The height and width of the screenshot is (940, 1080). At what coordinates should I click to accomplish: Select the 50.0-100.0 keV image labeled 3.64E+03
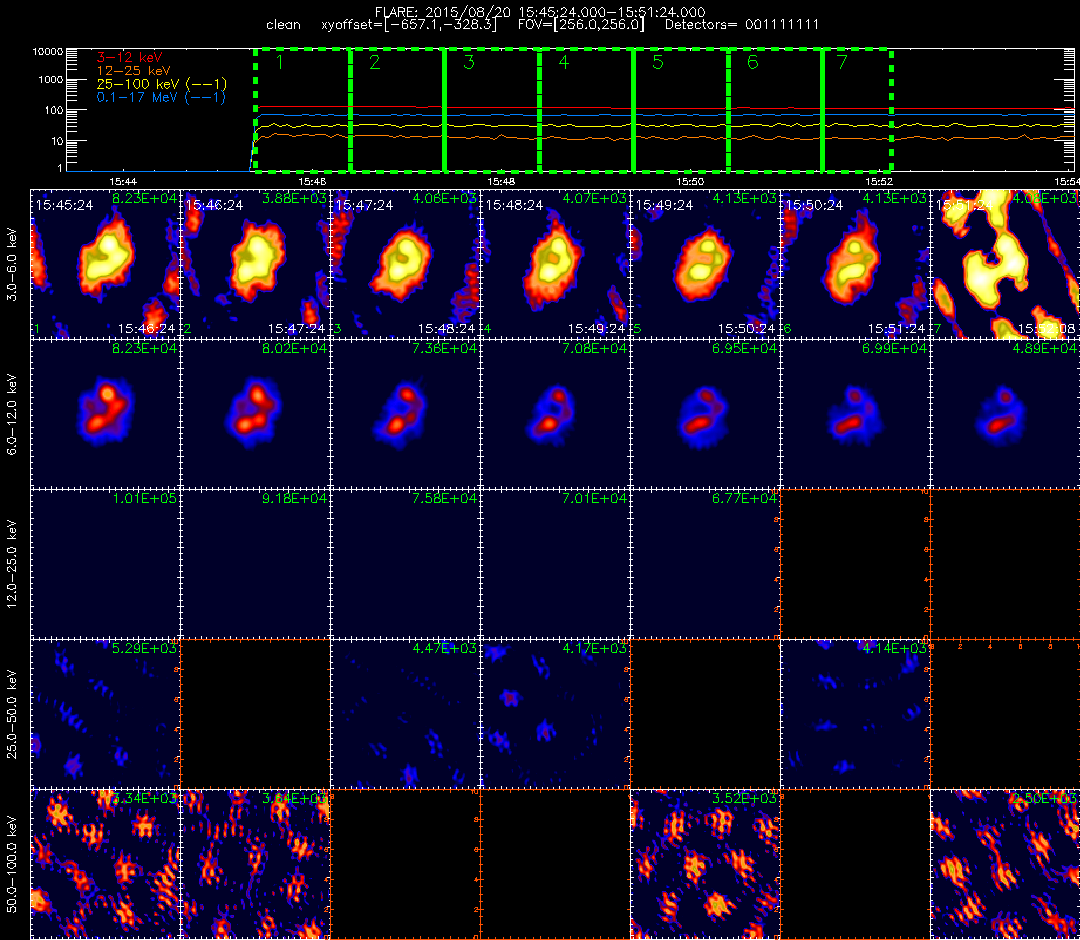coord(256,864)
